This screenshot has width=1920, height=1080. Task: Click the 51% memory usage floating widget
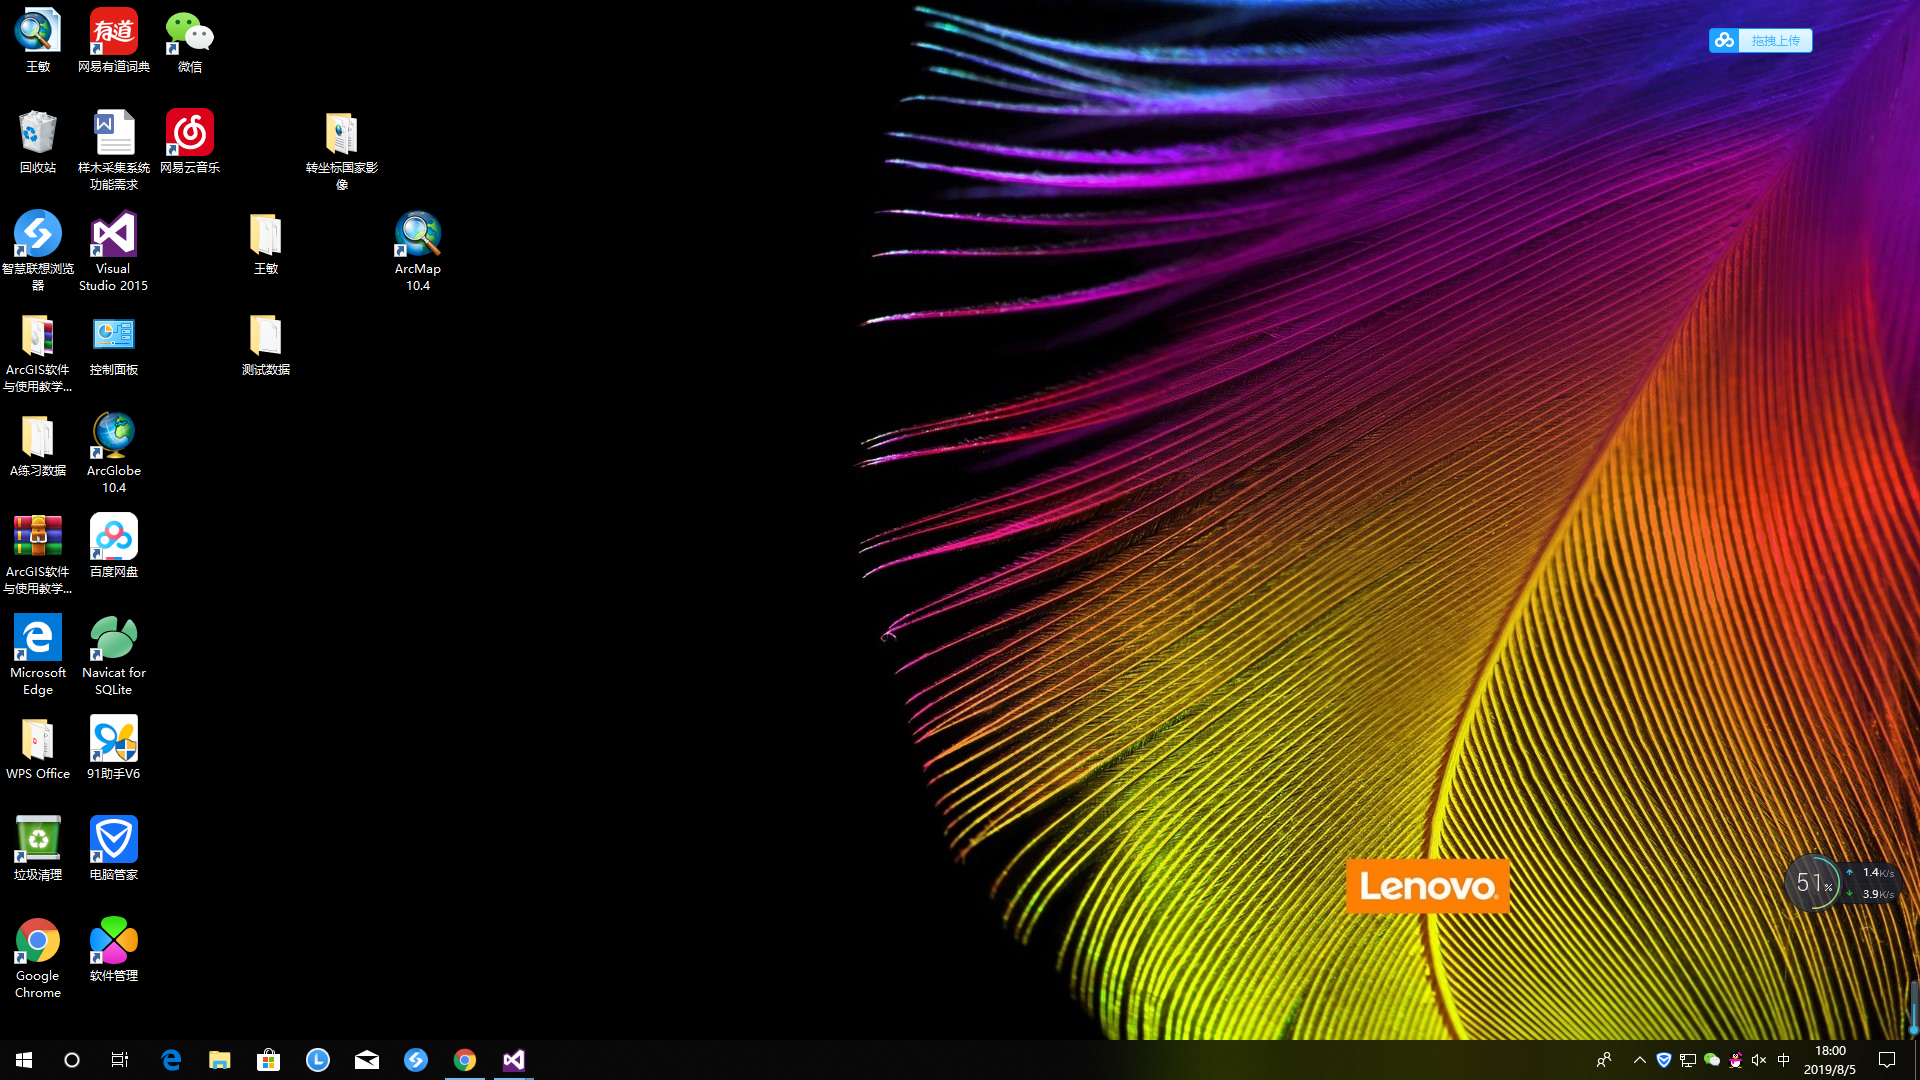click(1813, 883)
